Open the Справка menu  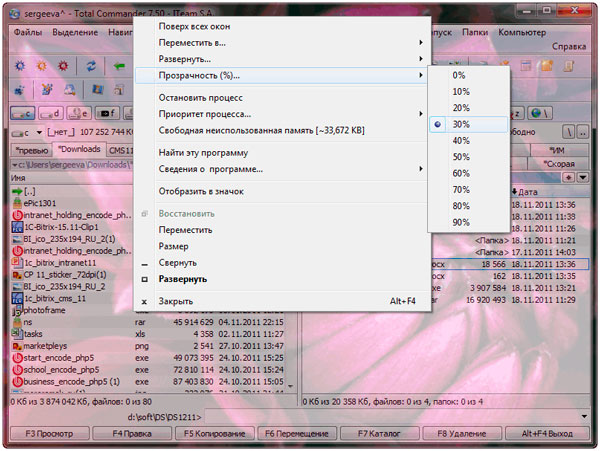[569, 46]
